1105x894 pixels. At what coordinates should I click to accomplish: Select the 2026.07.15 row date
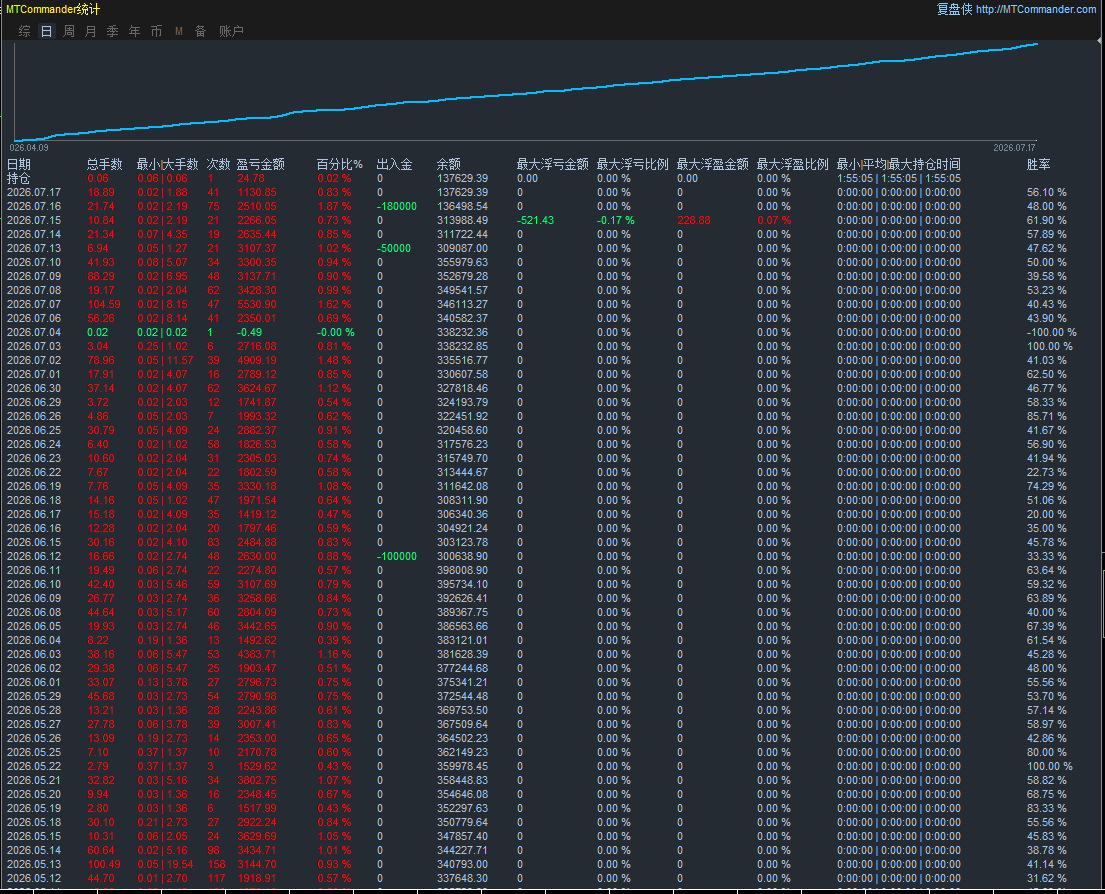coord(34,221)
